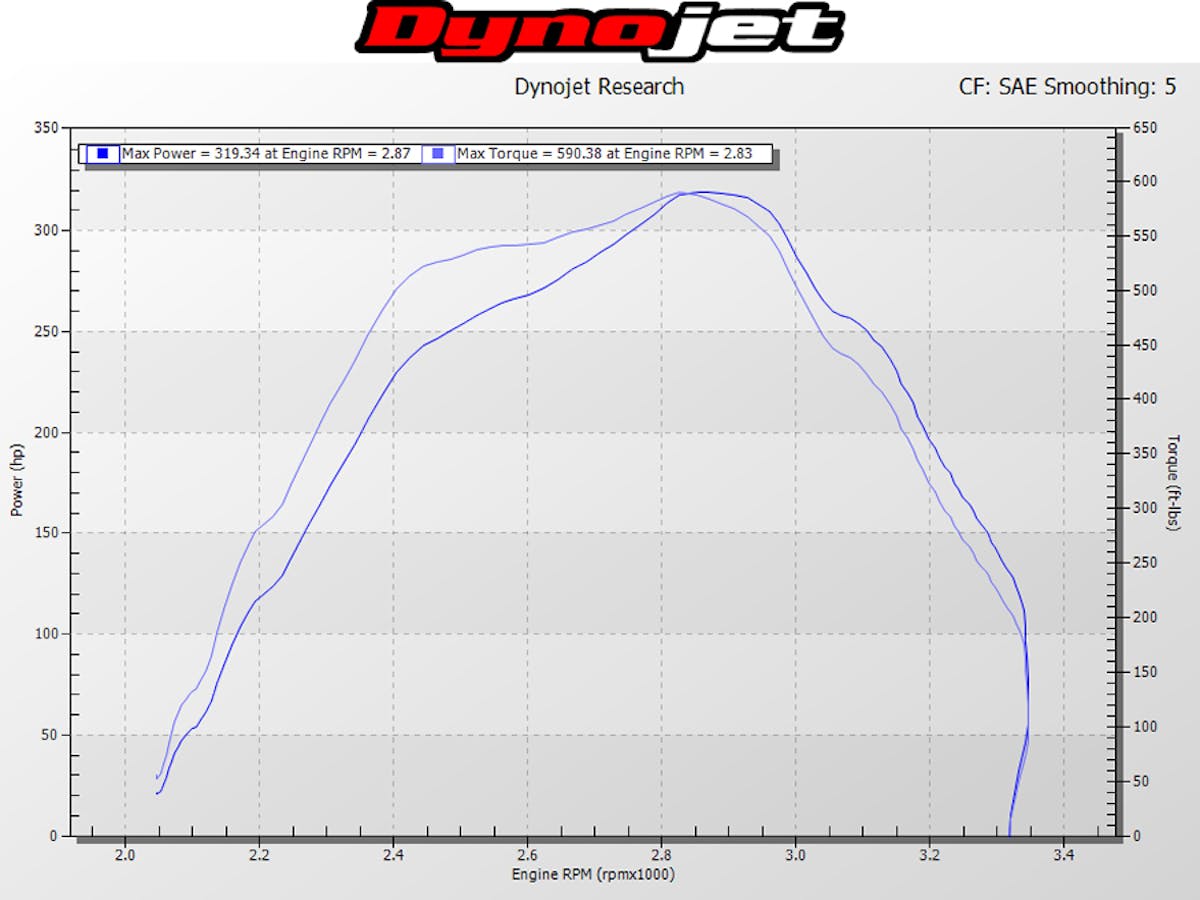The width and height of the screenshot is (1200, 900).
Task: Select the Max Torque = 590.38 legend text
Action: (611, 154)
